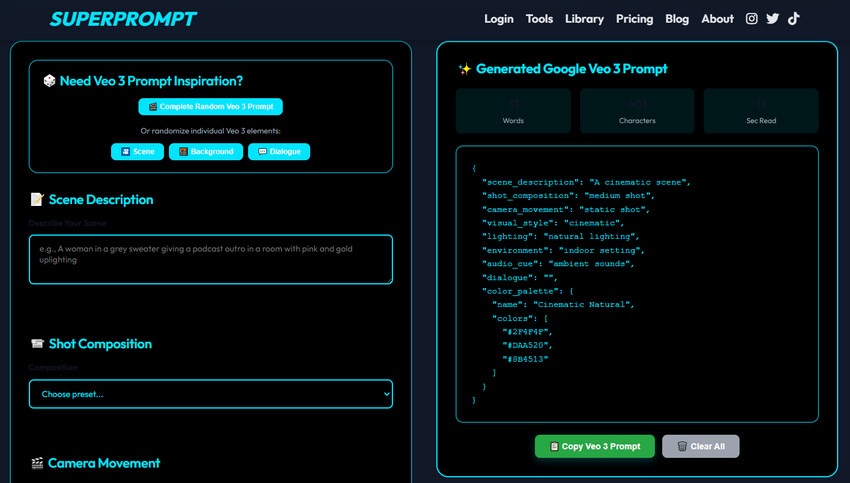850x483 pixels.
Task: Click the "#2F4F4F" color value
Action: 527,332
